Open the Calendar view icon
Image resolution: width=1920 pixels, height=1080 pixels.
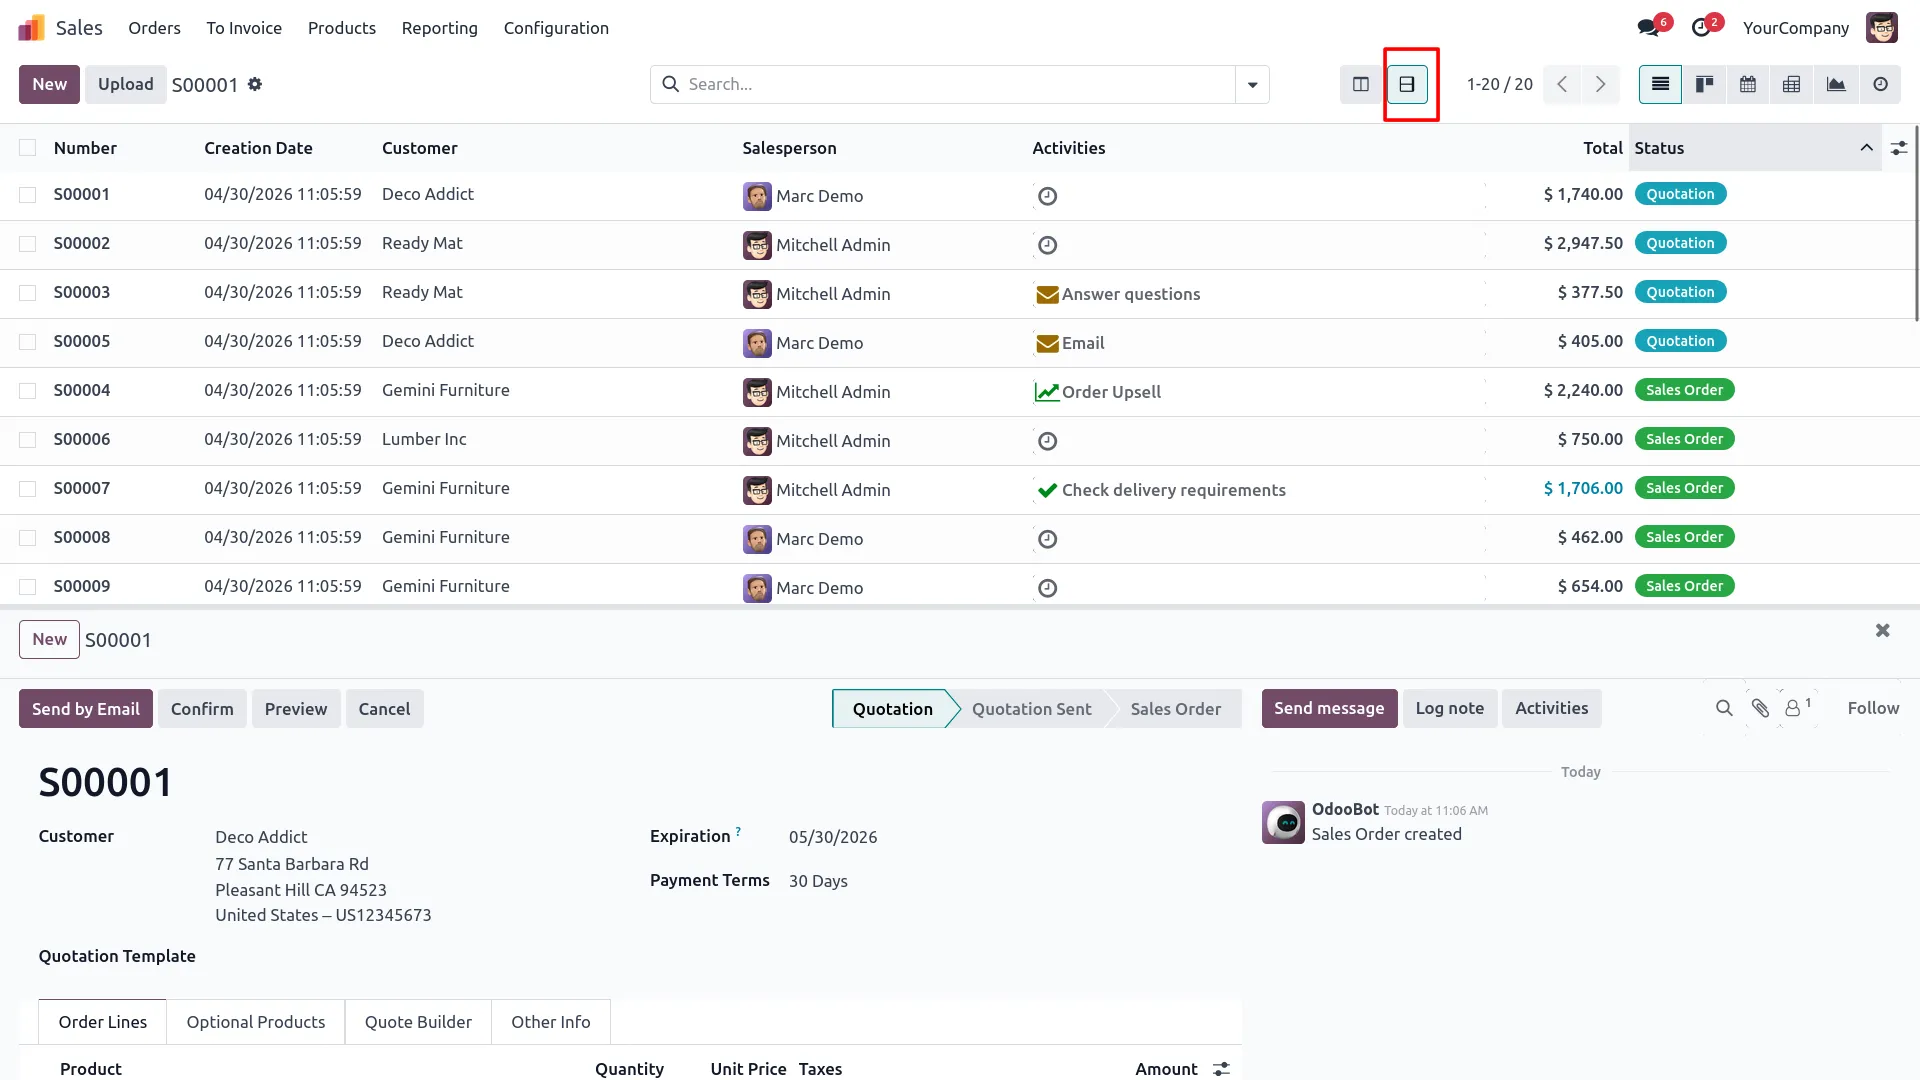click(x=1748, y=85)
